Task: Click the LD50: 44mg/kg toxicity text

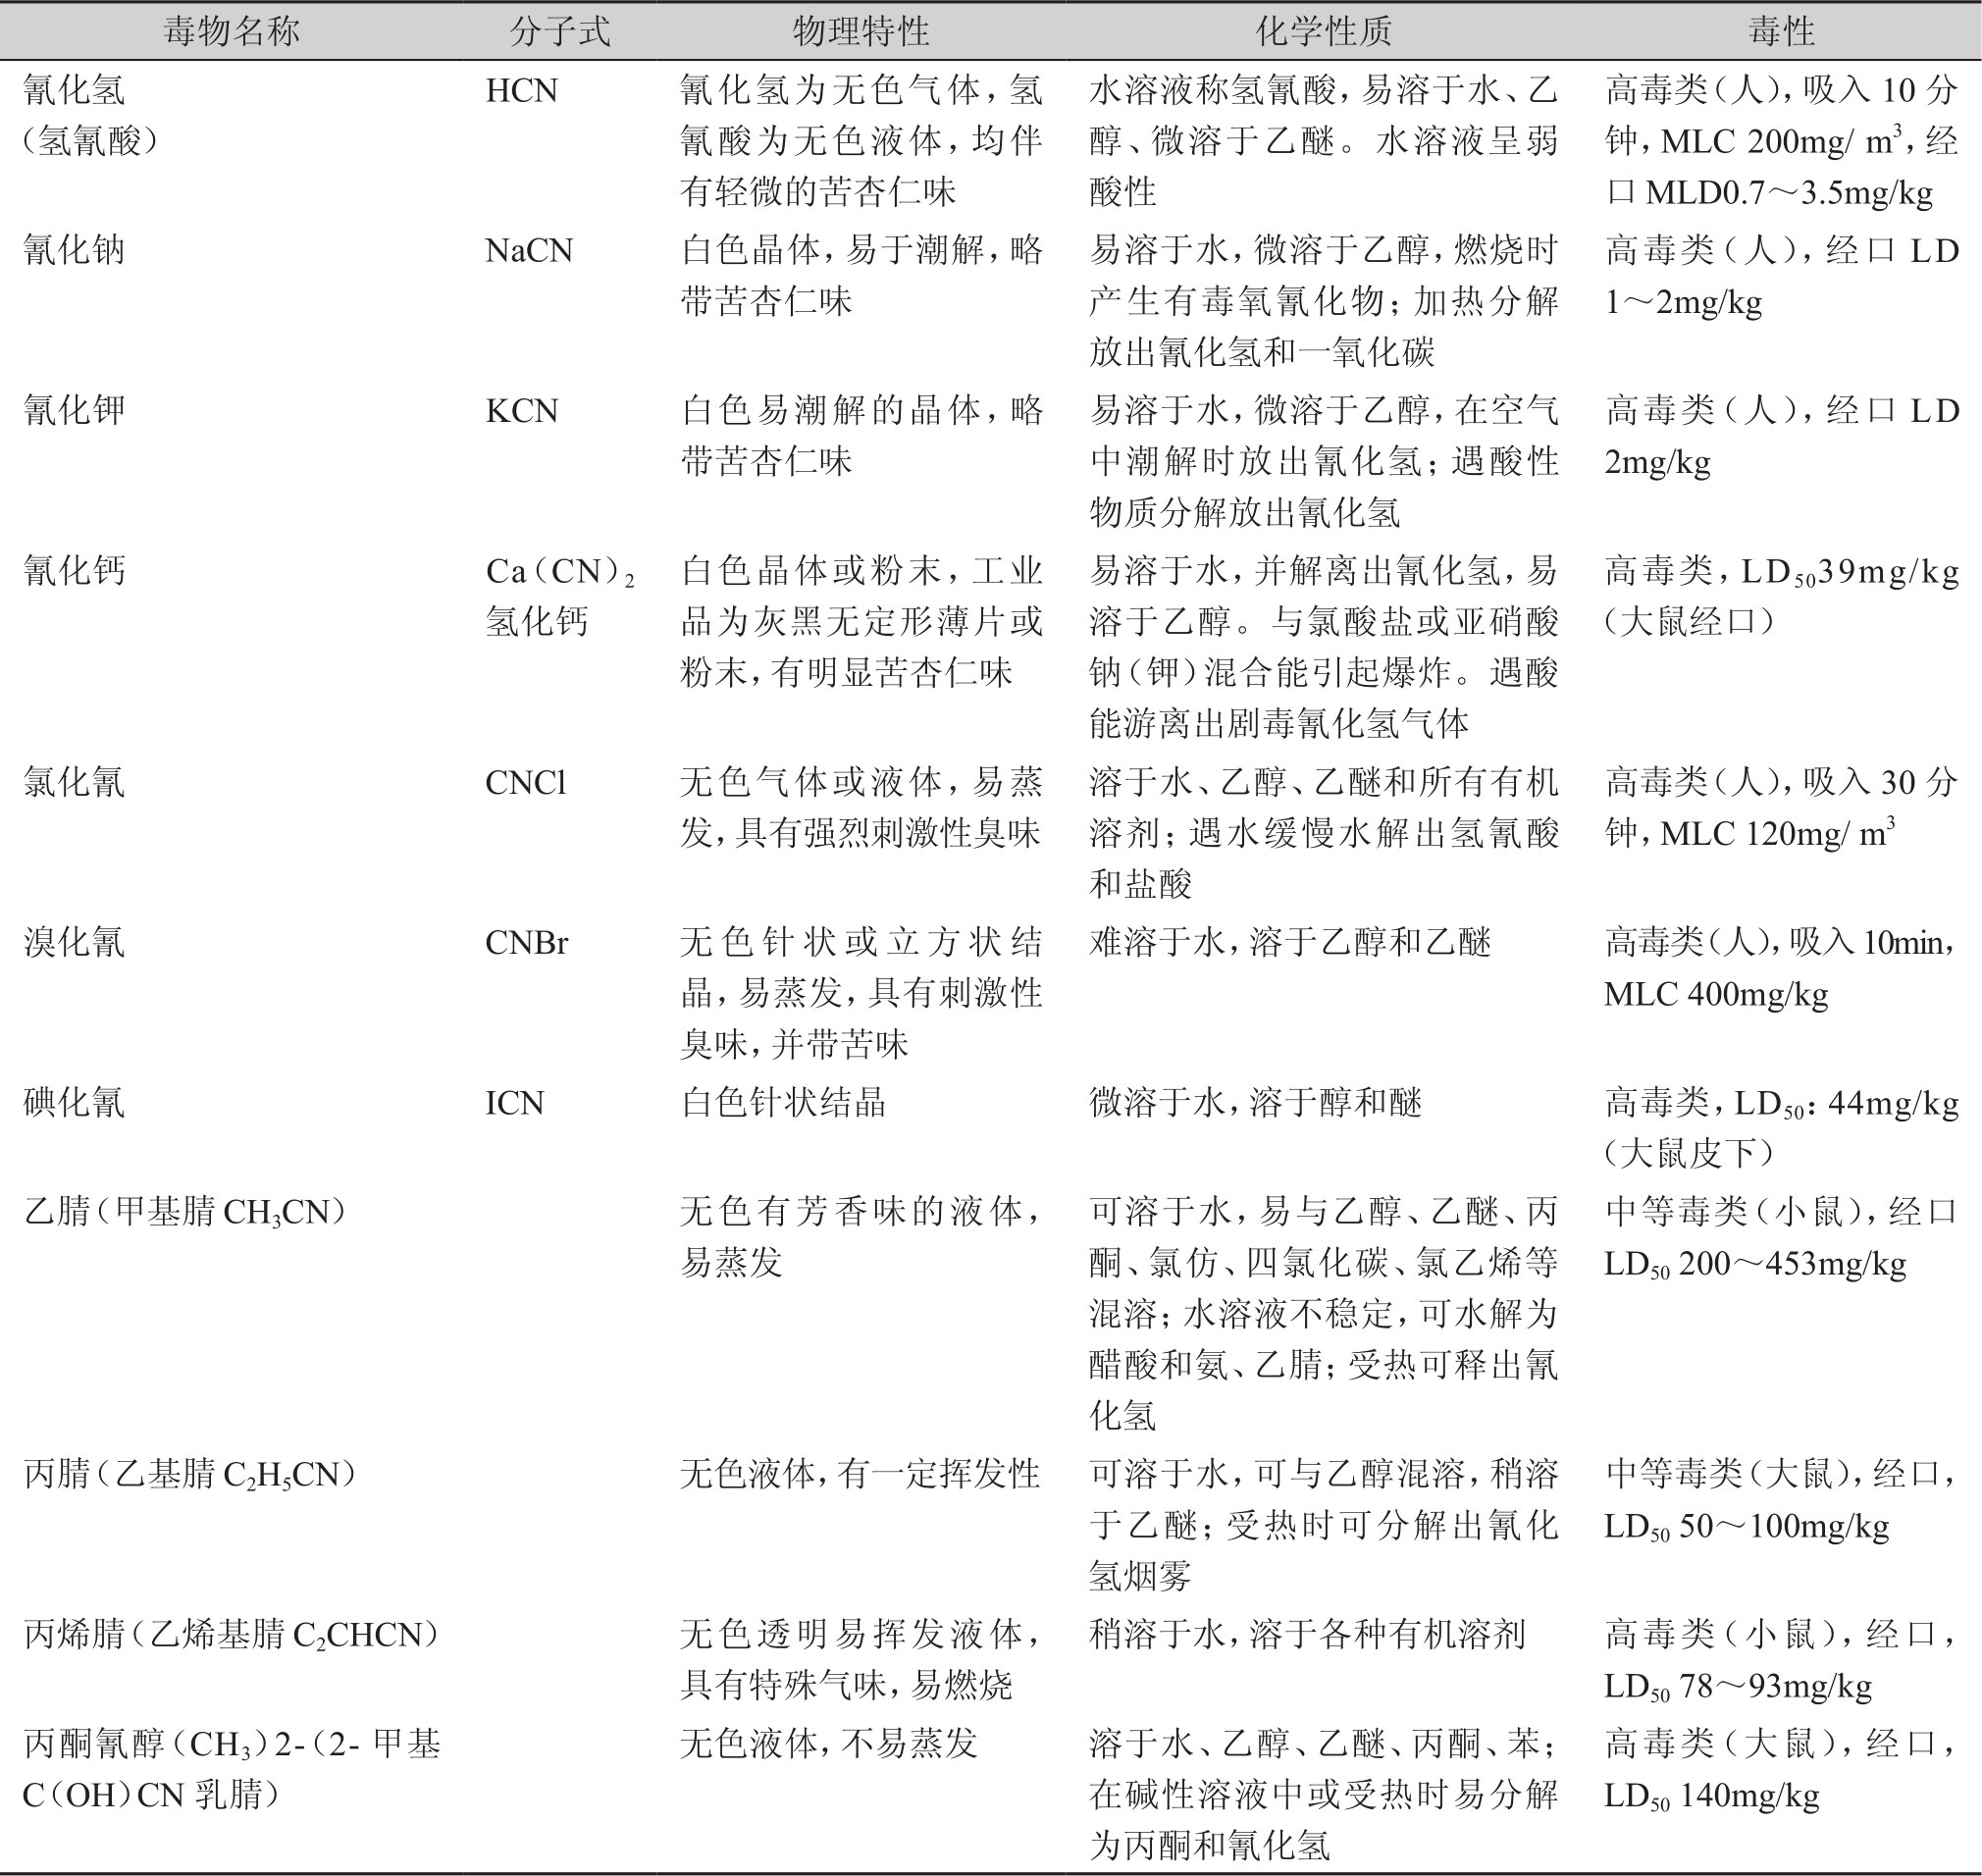Action: pyautogui.click(x=1846, y=1103)
